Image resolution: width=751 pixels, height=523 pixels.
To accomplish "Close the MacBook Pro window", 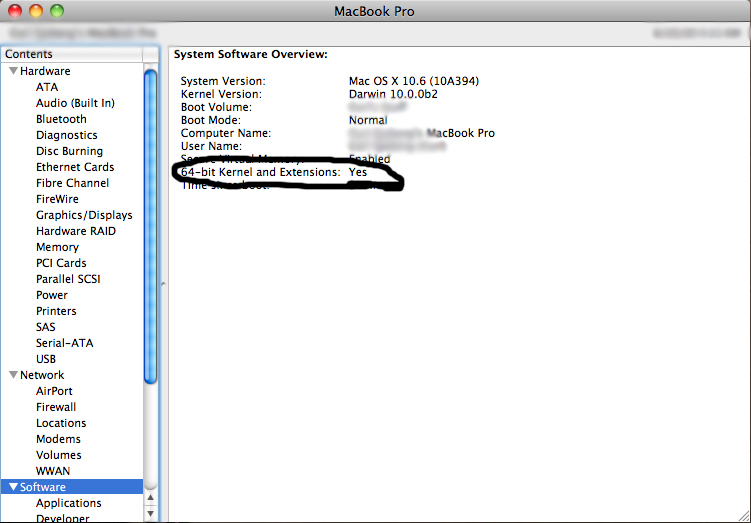I will 15,11.
